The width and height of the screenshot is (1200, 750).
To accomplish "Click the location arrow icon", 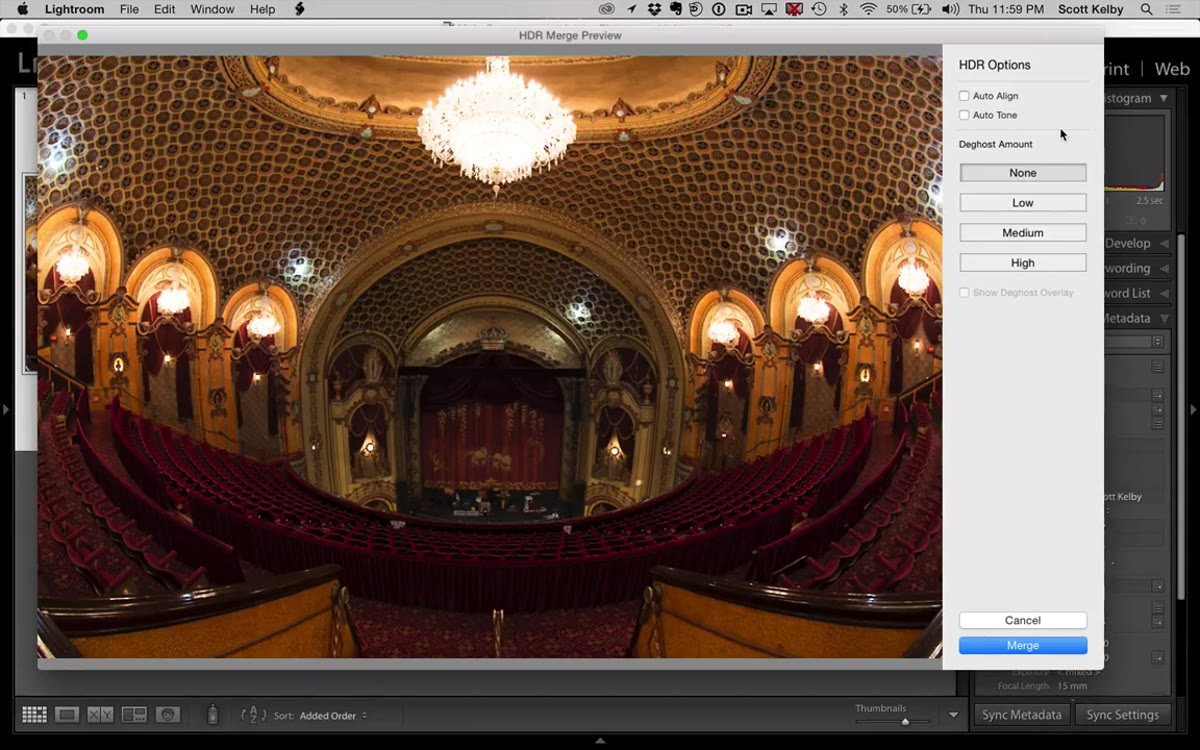I will [x=634, y=9].
